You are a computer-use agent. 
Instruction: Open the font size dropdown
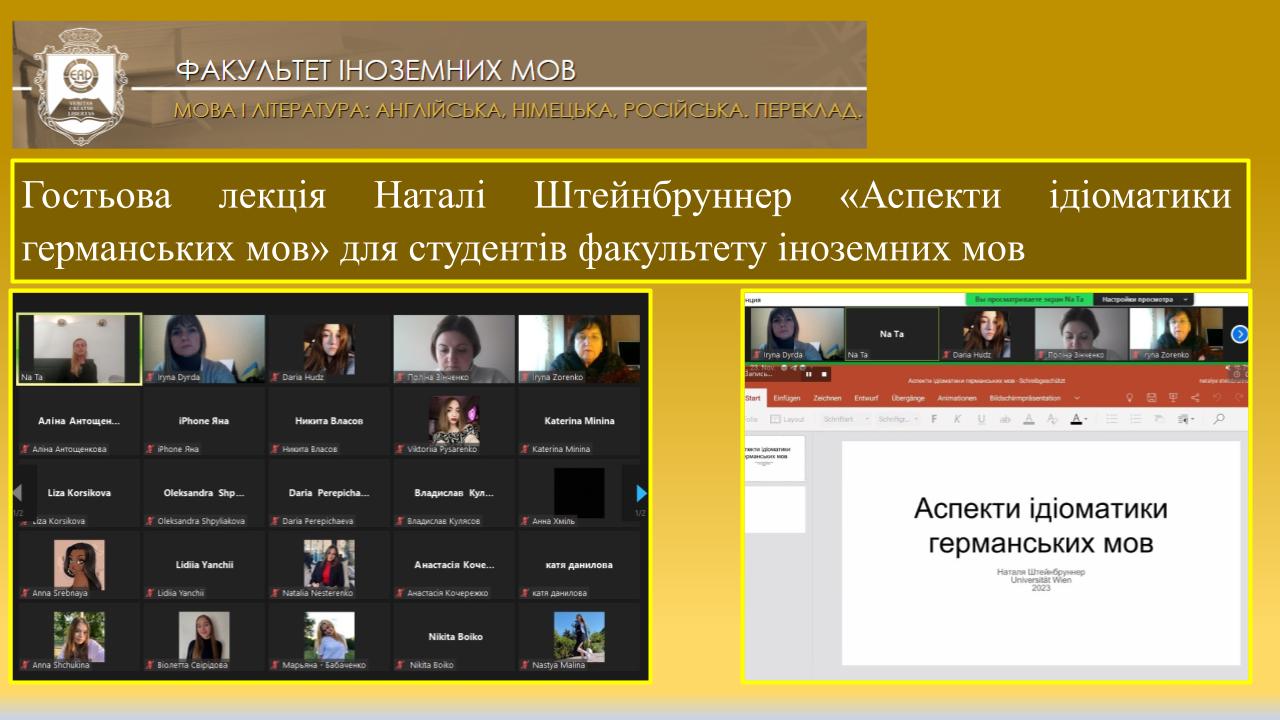pos(898,419)
